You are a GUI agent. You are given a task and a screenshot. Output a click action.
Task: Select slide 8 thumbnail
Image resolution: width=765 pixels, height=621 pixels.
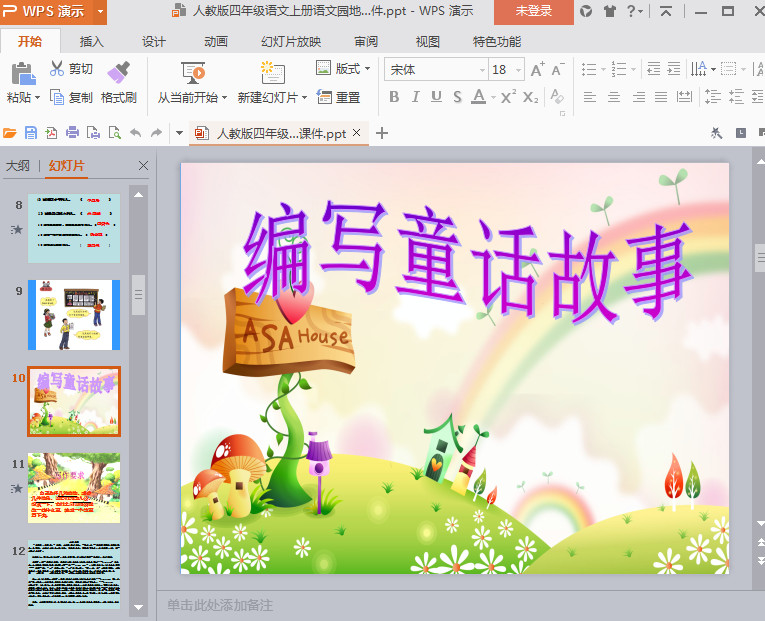pyautogui.click(x=74, y=228)
